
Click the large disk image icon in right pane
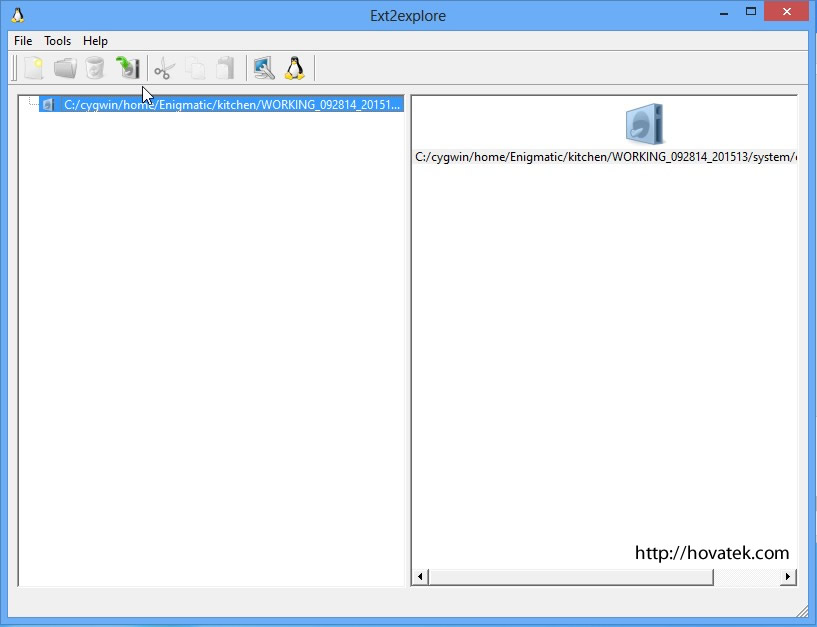click(x=644, y=125)
